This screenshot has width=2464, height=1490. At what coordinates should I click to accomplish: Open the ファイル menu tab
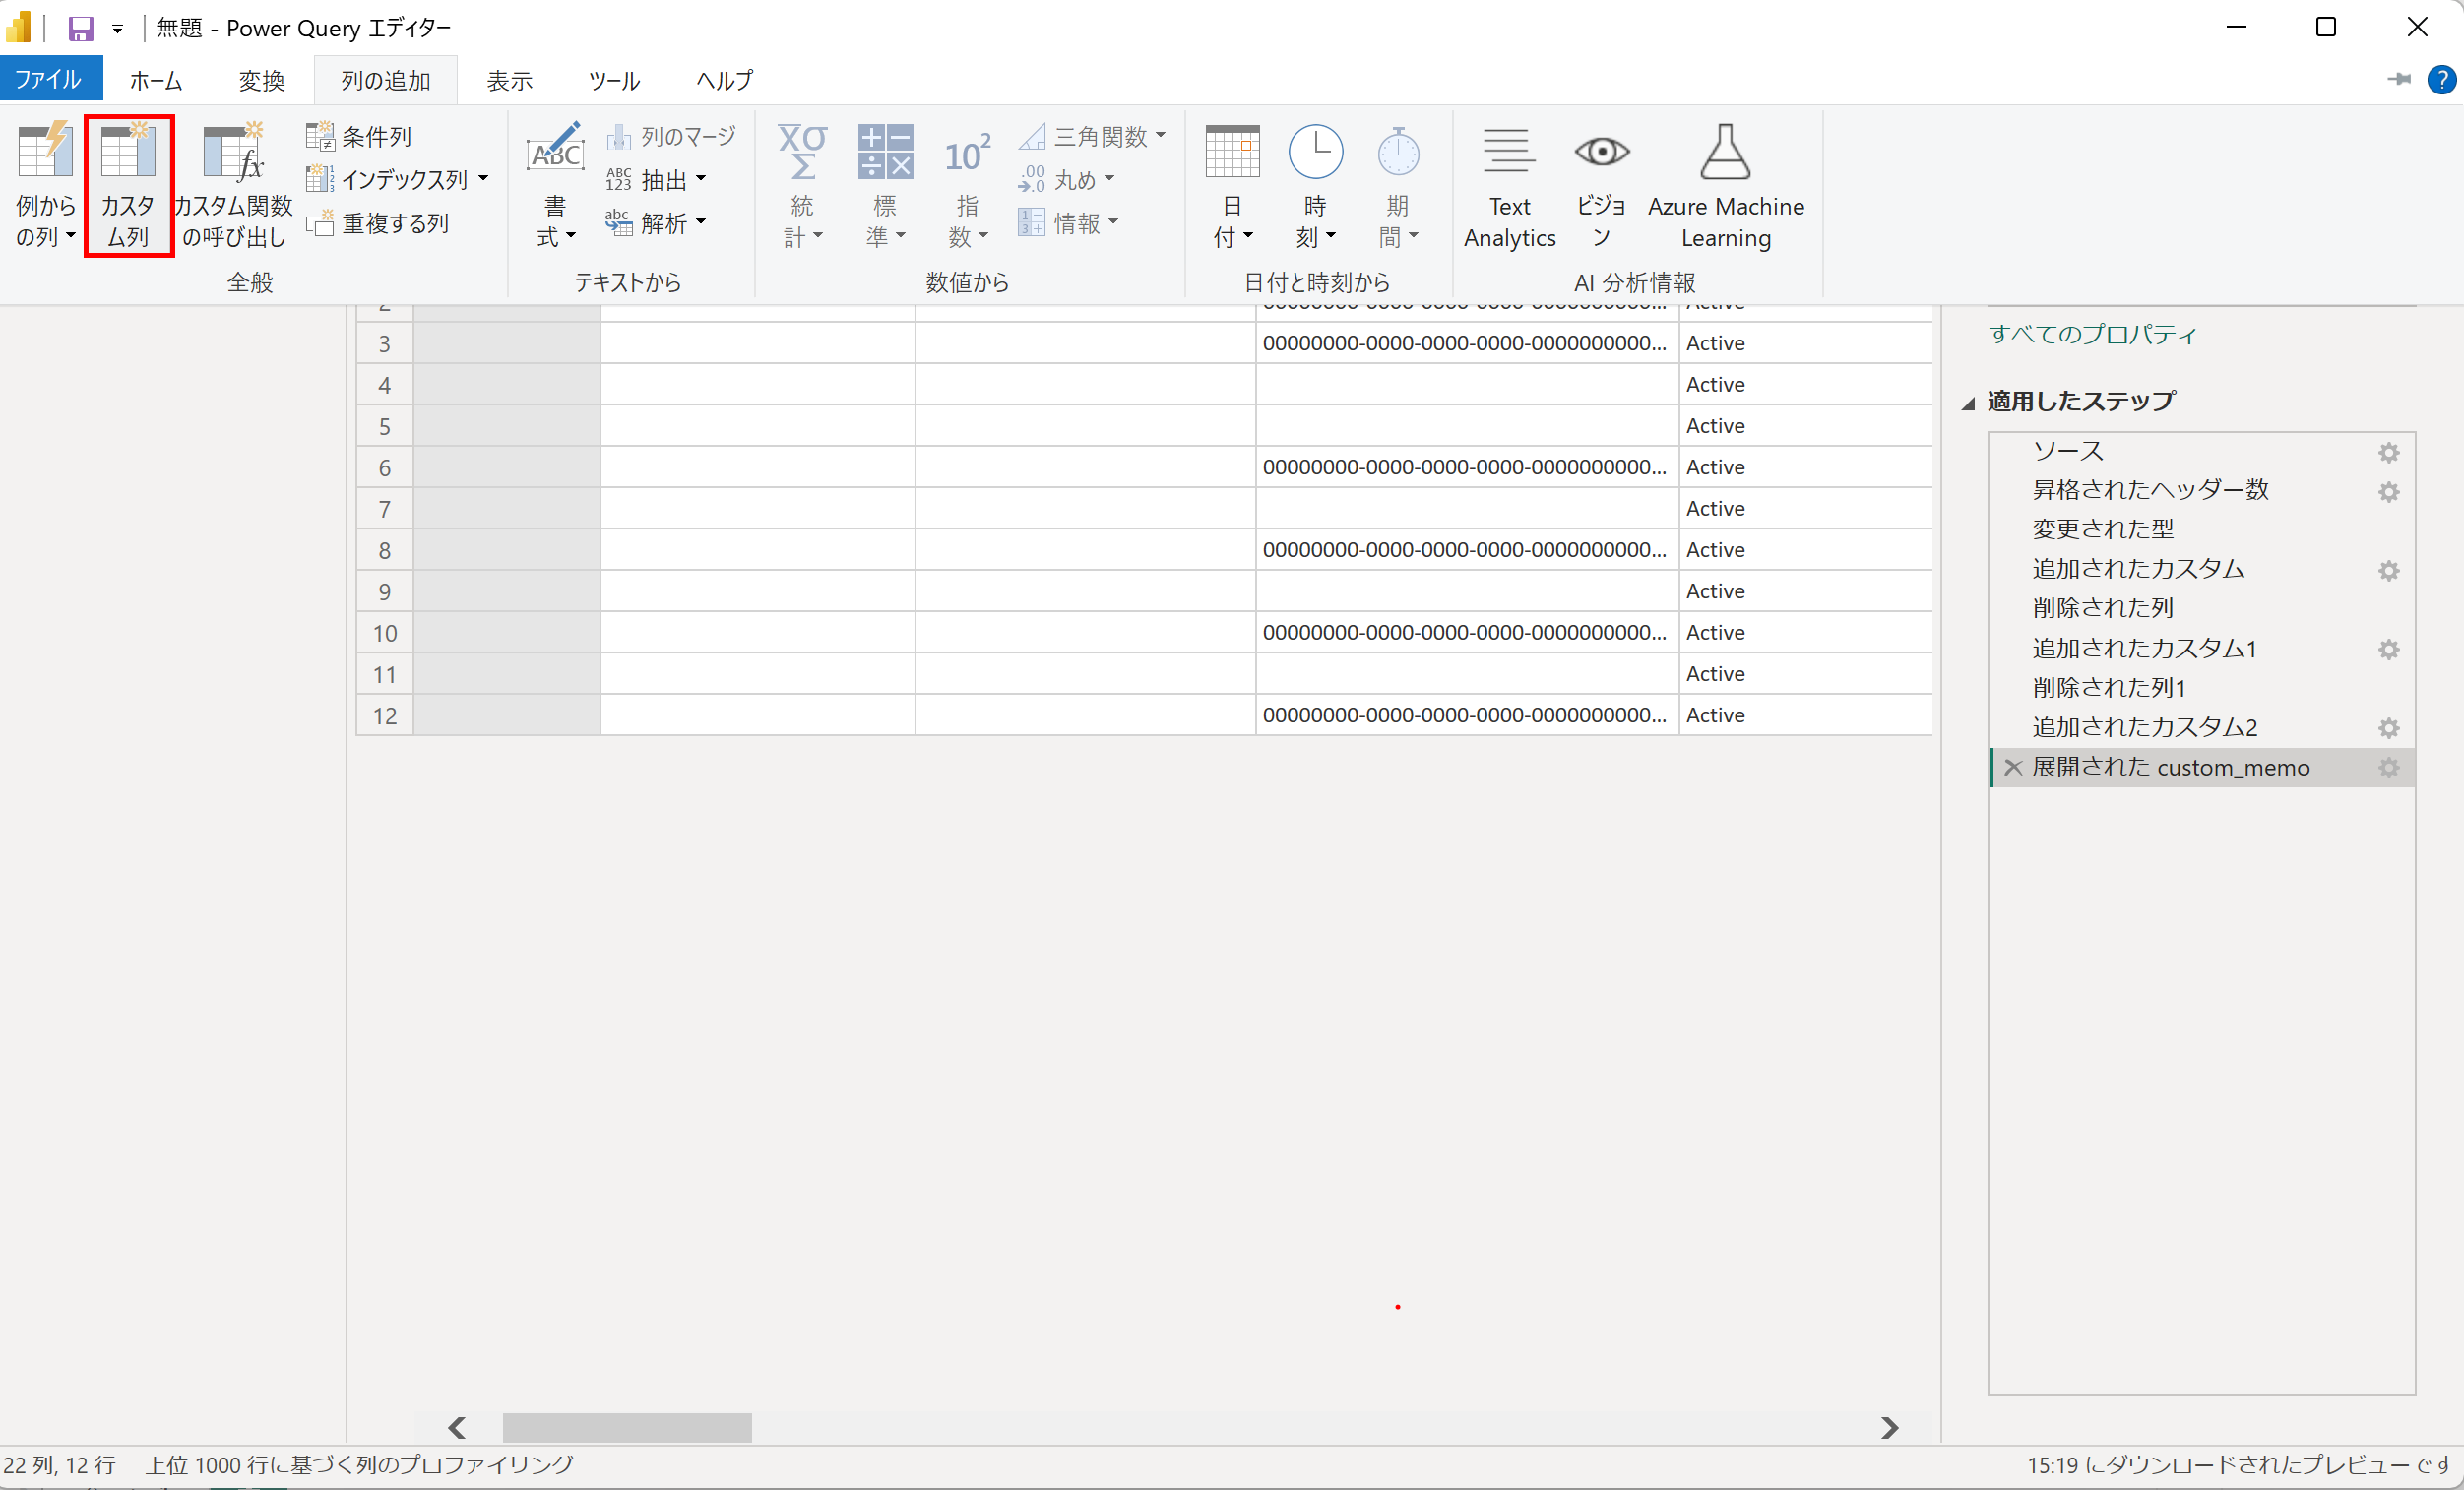(x=49, y=80)
